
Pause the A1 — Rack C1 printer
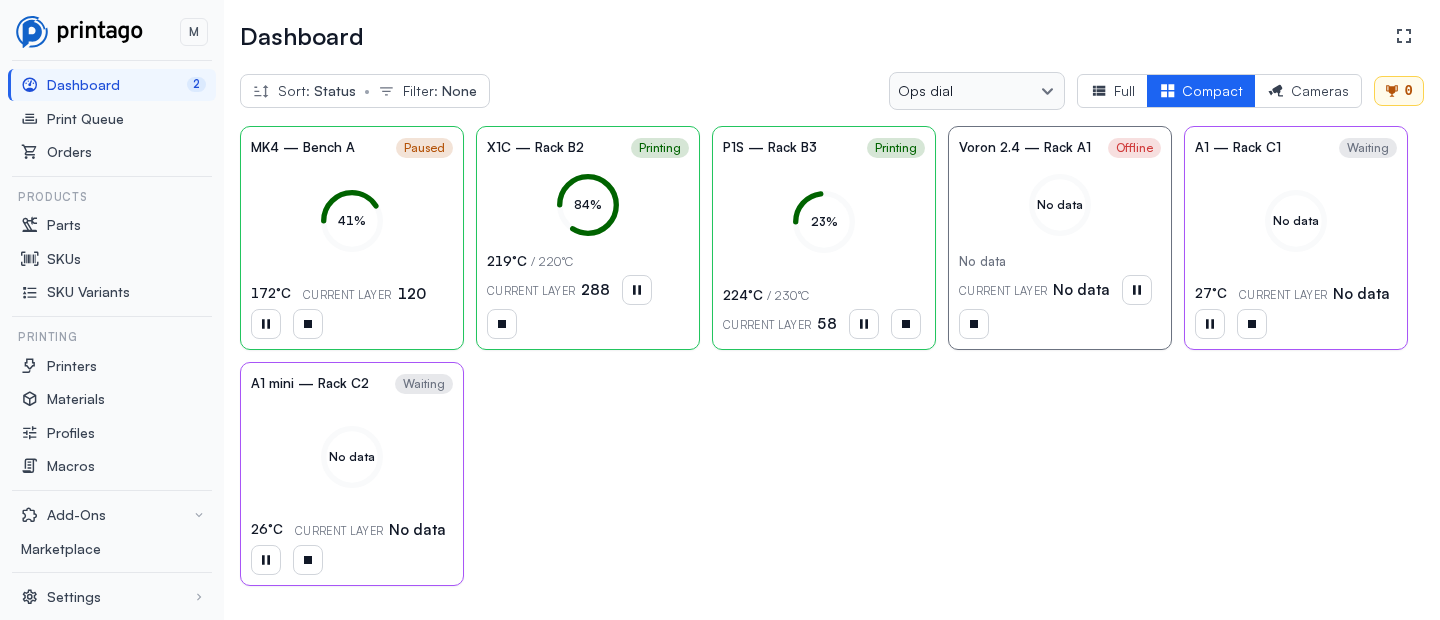1210,324
